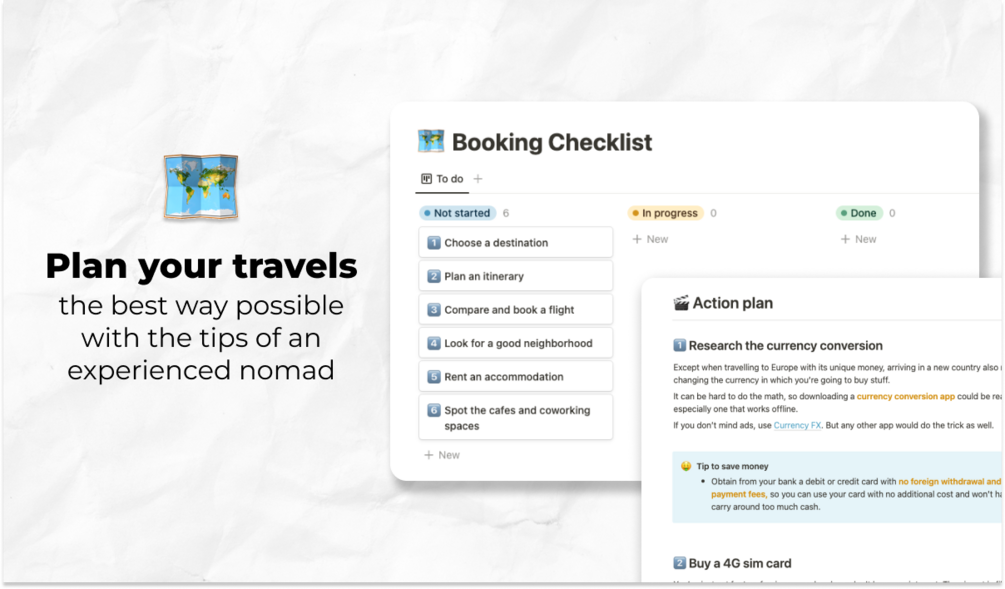The width and height of the screenshot is (1005, 589).
Task: Click the board icon in To do tab
Action: point(426,179)
